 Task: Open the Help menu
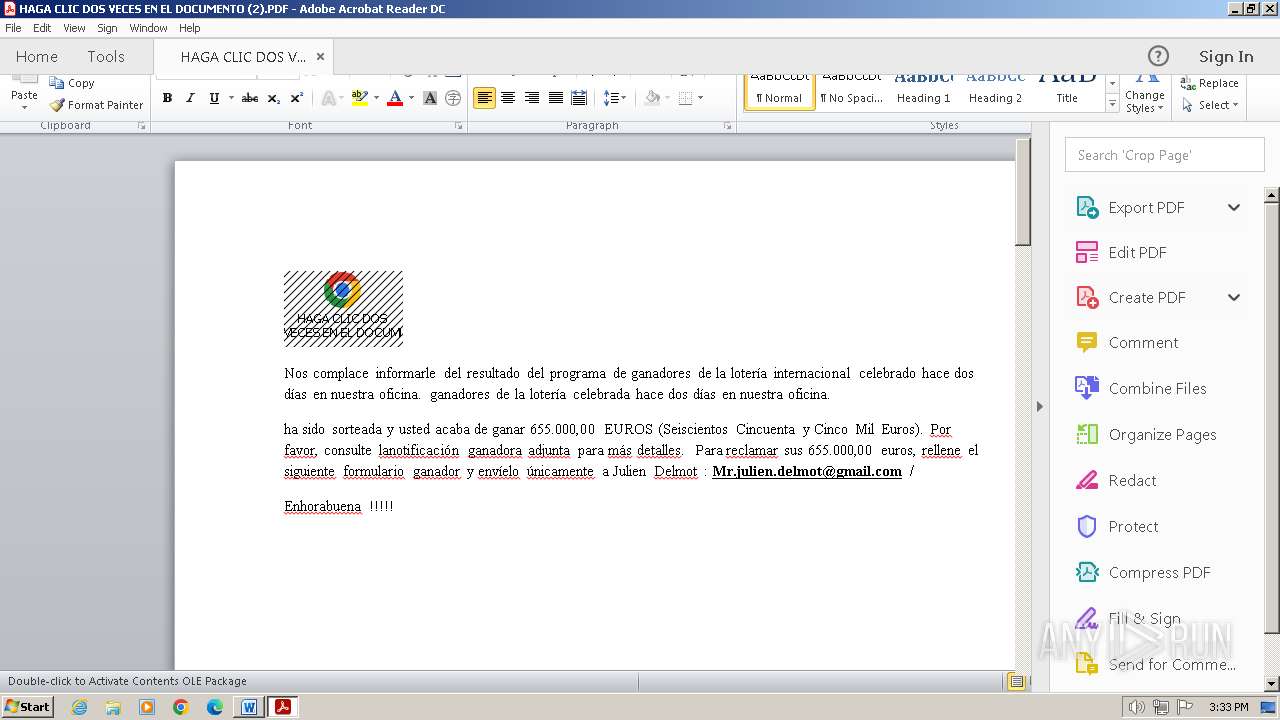tap(189, 28)
